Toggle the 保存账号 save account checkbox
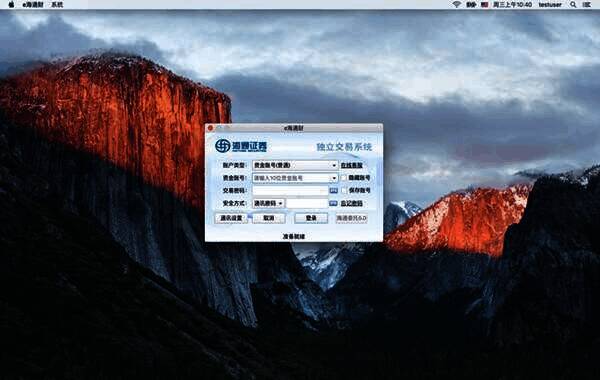 344,191
